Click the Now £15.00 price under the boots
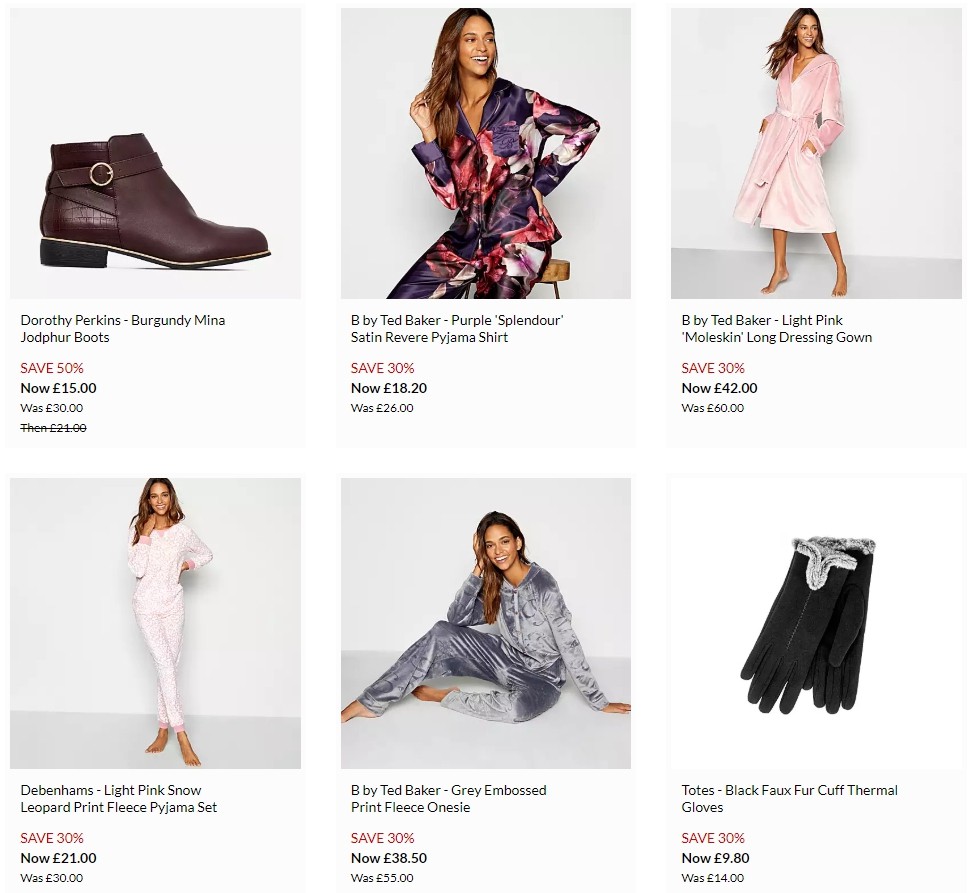971x893 pixels. click(x=57, y=388)
